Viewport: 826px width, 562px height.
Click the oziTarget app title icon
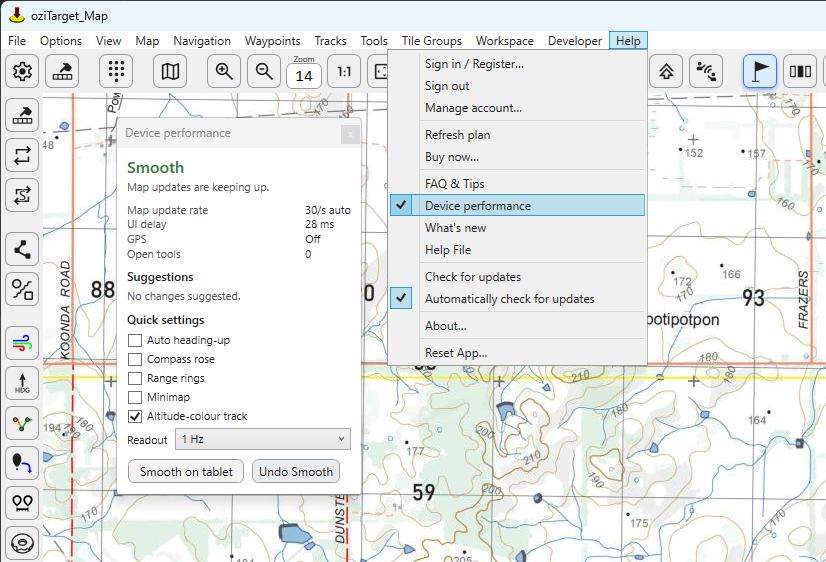[x=17, y=15]
